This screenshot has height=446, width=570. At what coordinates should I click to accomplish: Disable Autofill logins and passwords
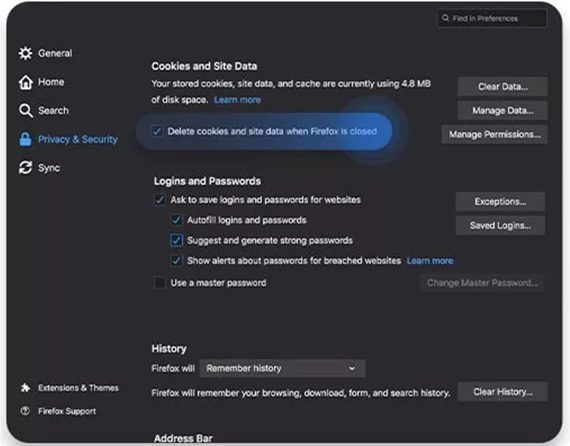(176, 220)
